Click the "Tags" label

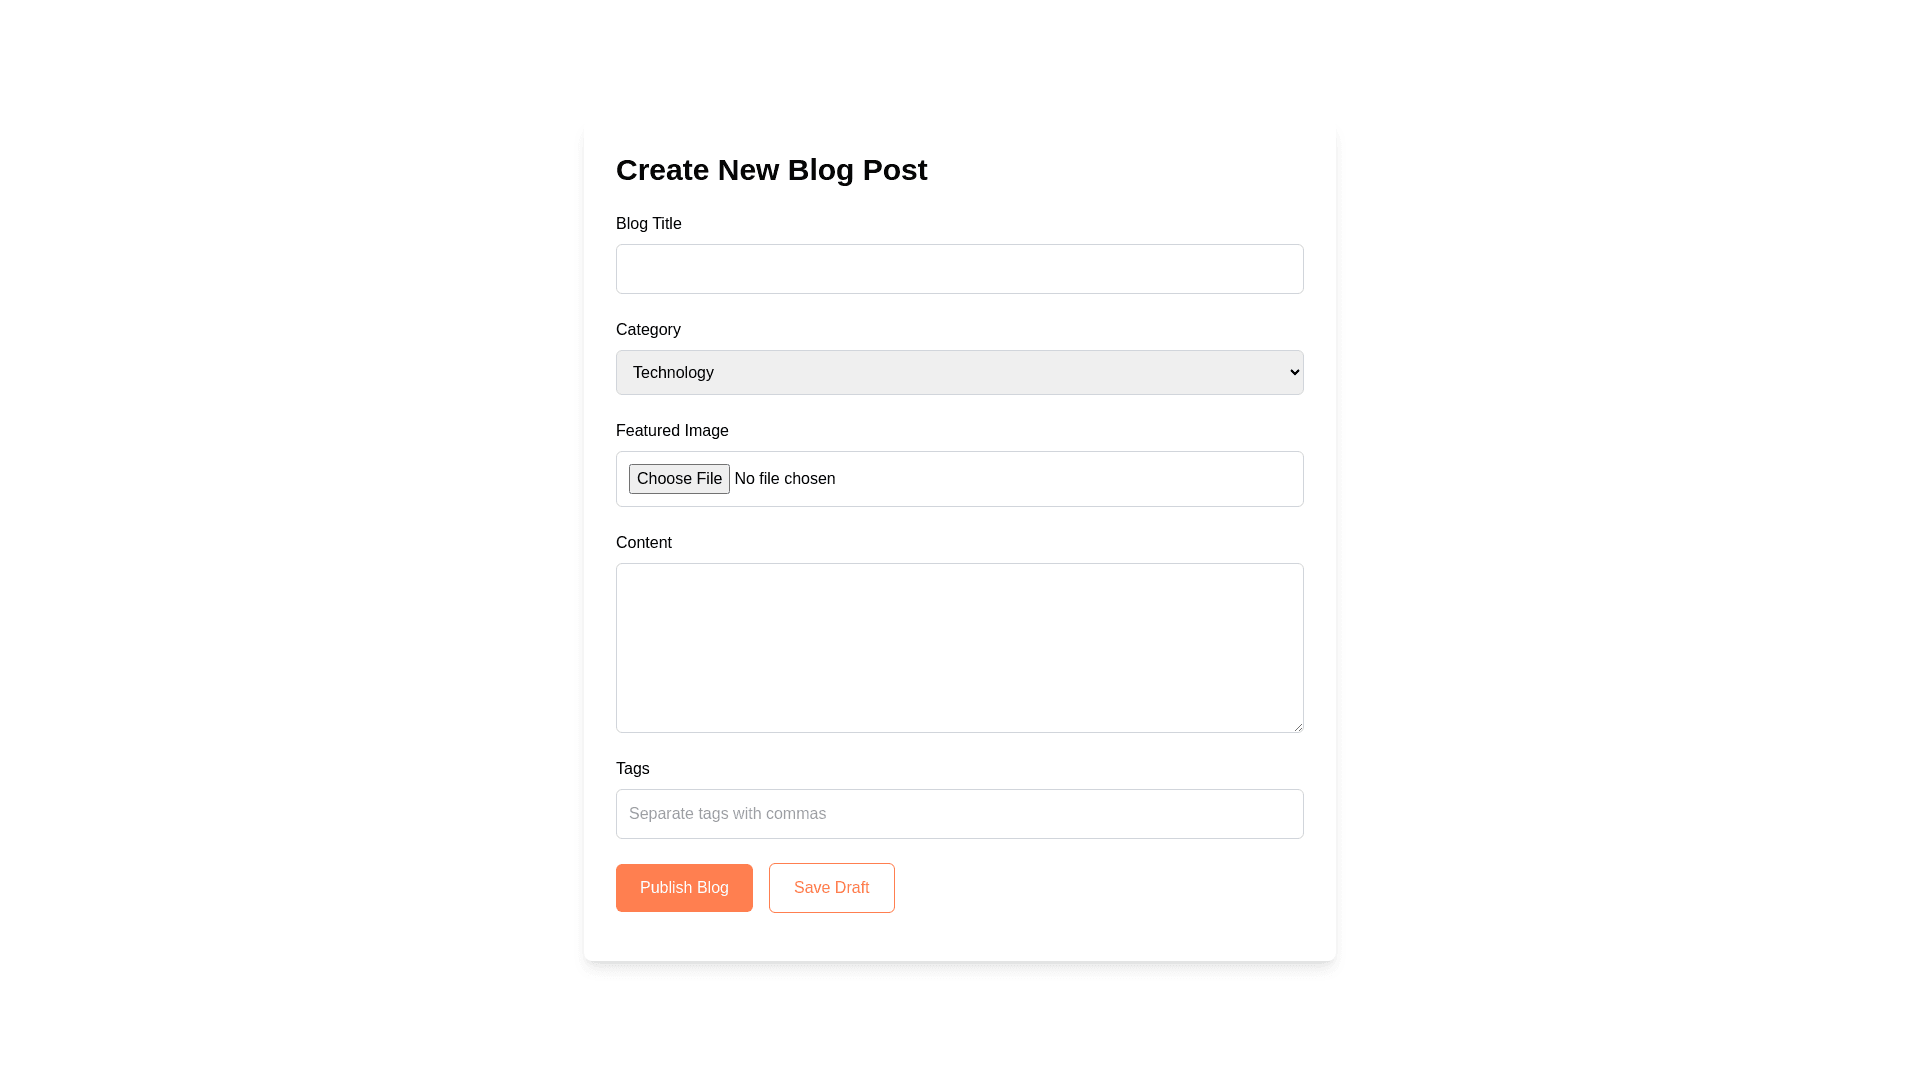click(633, 769)
